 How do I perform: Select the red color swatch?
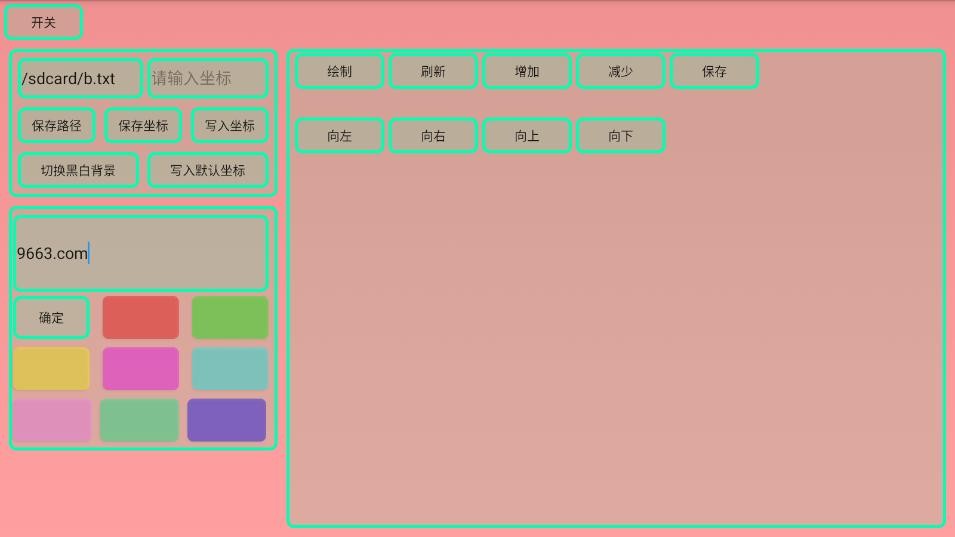pos(140,318)
